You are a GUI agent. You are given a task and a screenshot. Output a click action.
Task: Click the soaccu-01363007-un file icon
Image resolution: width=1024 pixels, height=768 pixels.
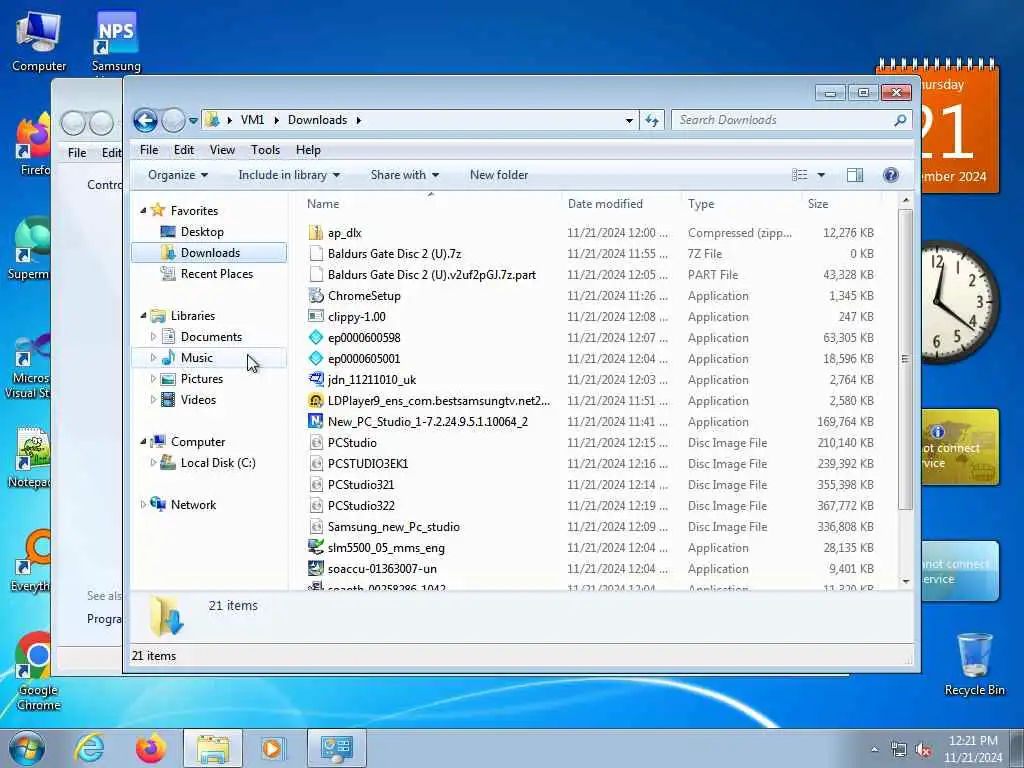pos(315,568)
